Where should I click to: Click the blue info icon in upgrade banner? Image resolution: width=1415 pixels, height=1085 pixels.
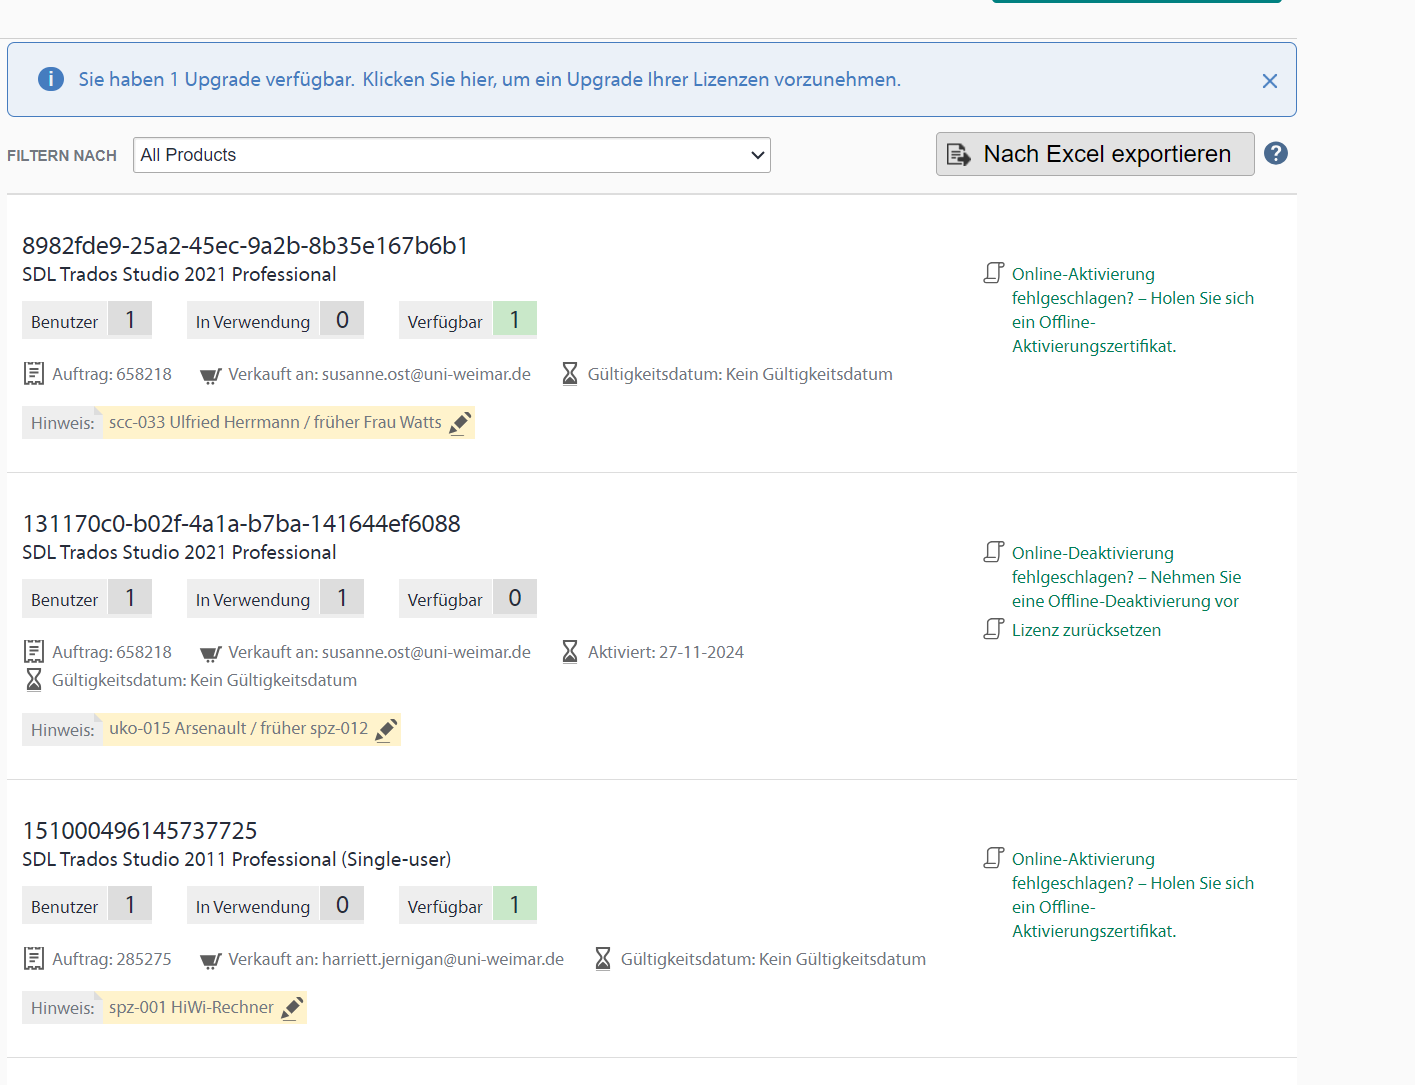(x=50, y=79)
